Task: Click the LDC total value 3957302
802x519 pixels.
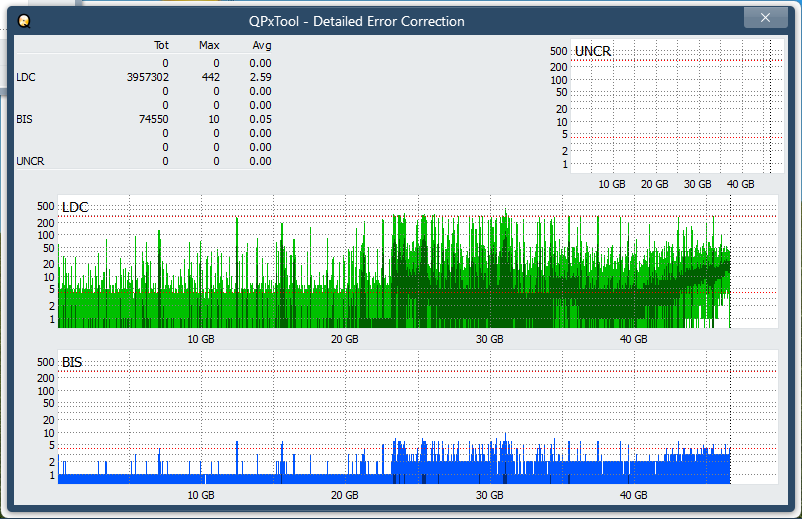Action: [x=148, y=77]
